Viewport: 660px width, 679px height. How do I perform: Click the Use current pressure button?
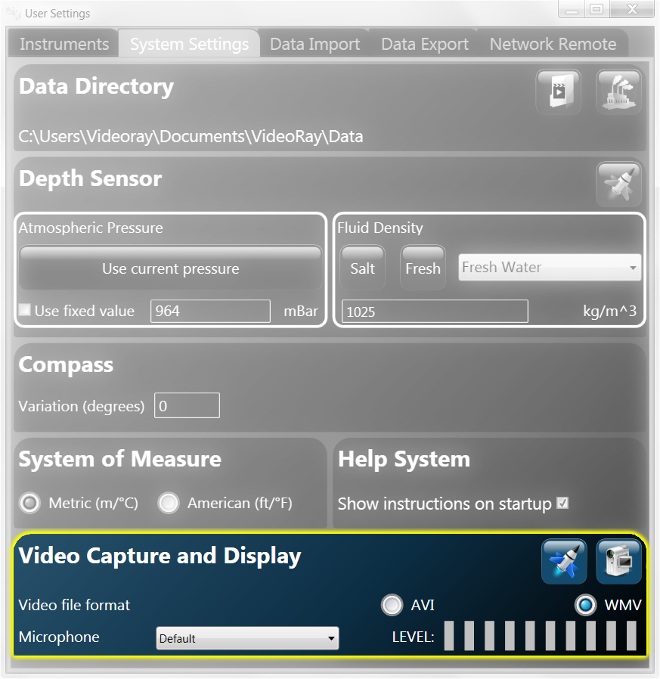point(171,268)
